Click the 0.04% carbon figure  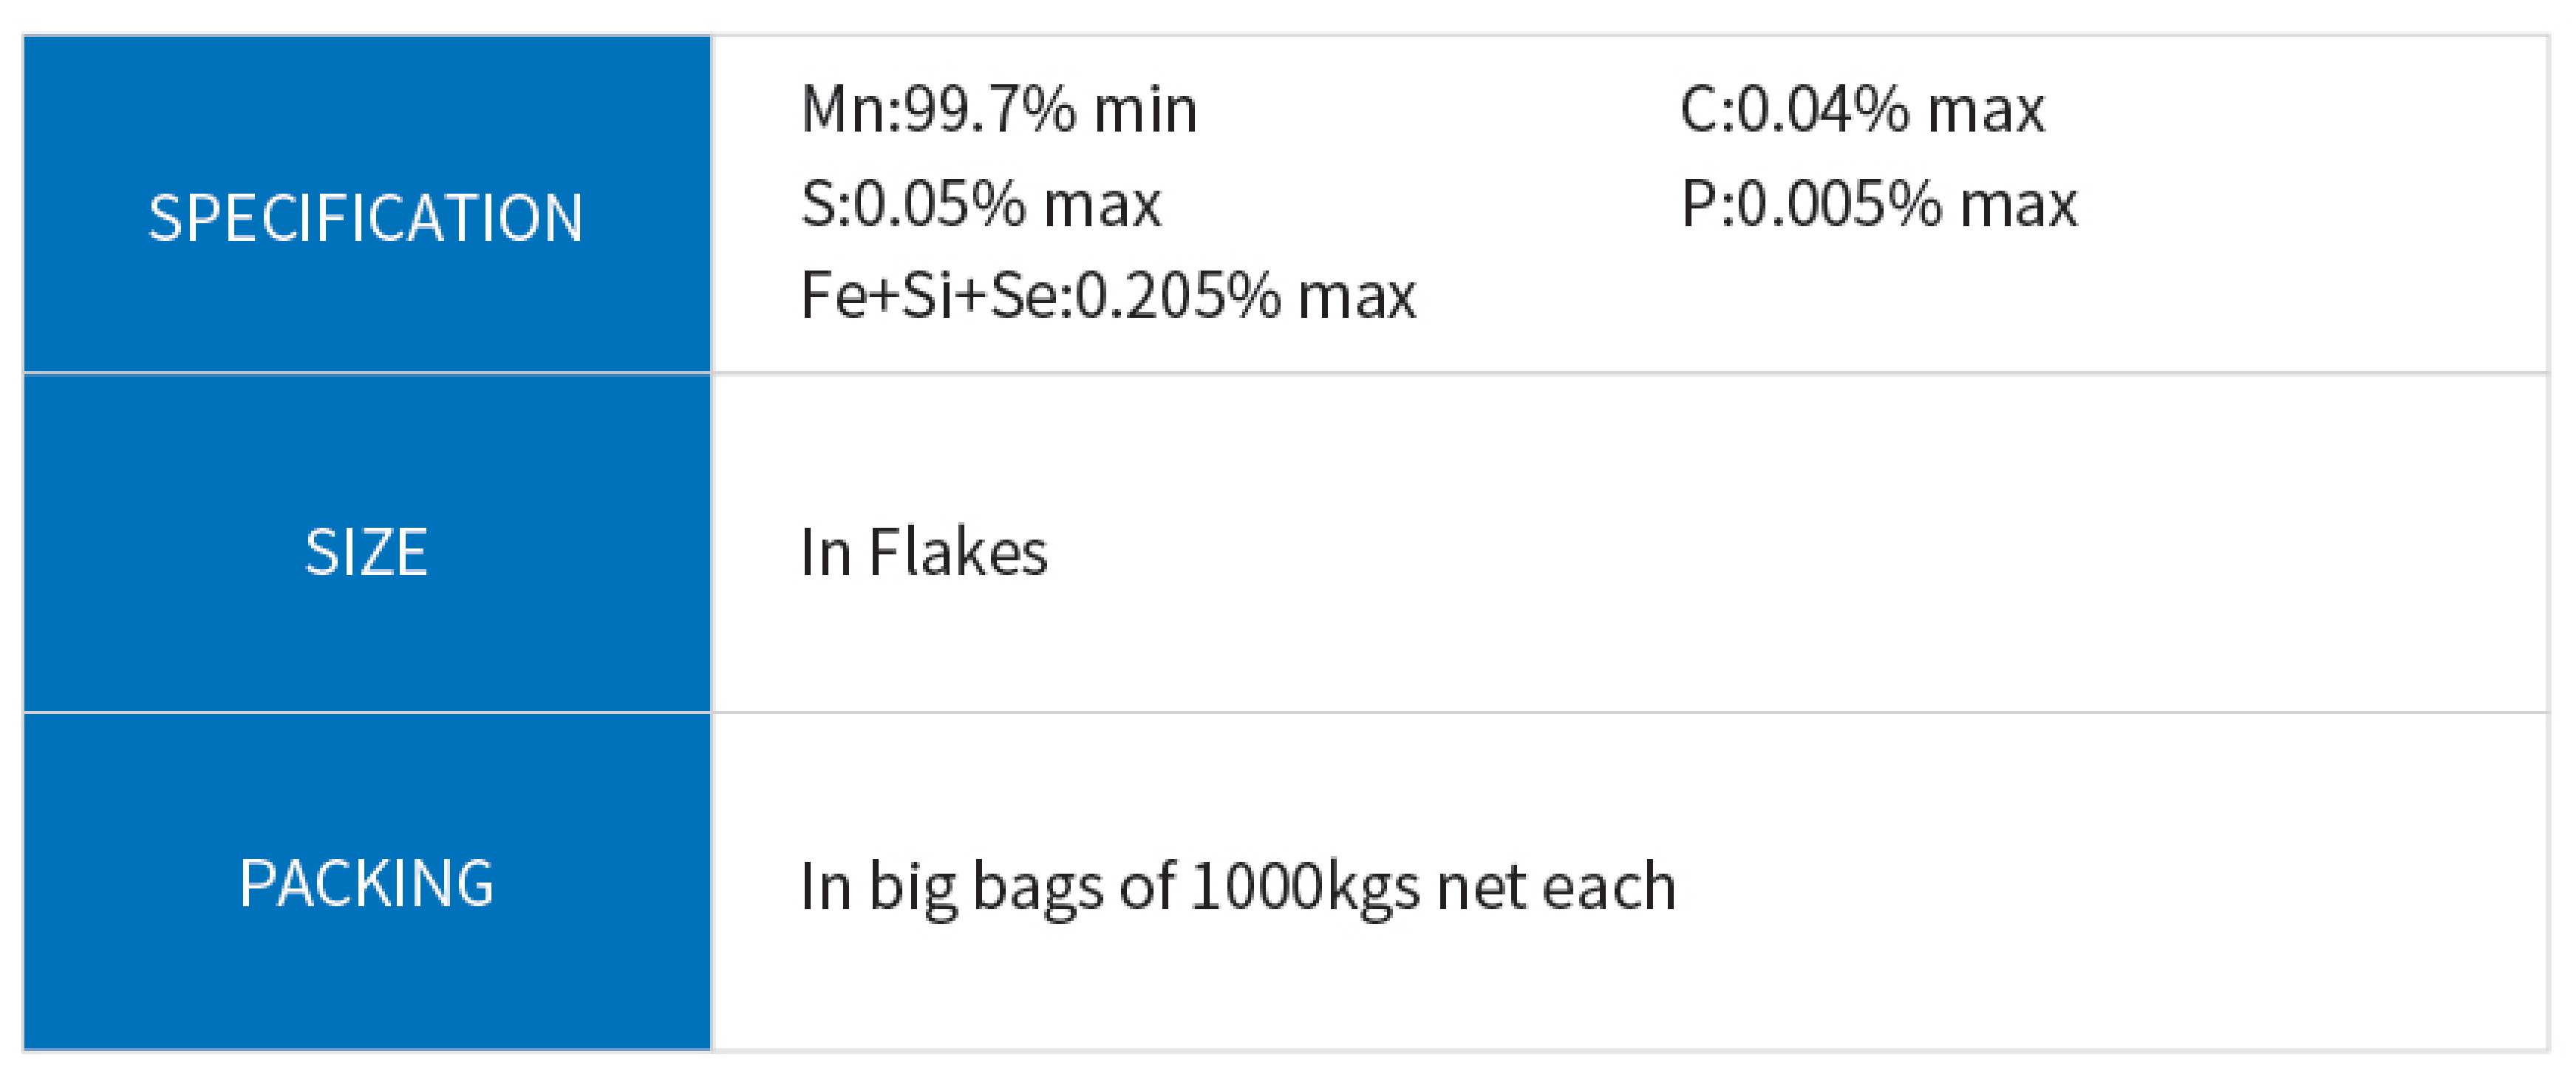coord(1822,109)
